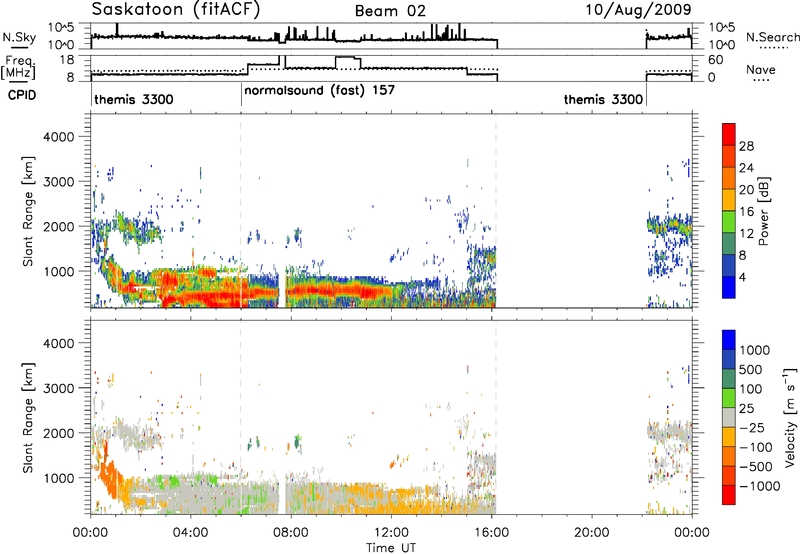Click the "28" label on Power colorbar
Screen dimensions: 800x554
click(746, 146)
